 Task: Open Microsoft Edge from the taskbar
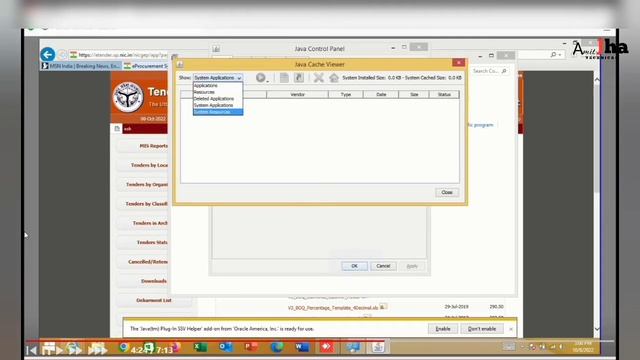pyautogui.click(x=277, y=347)
